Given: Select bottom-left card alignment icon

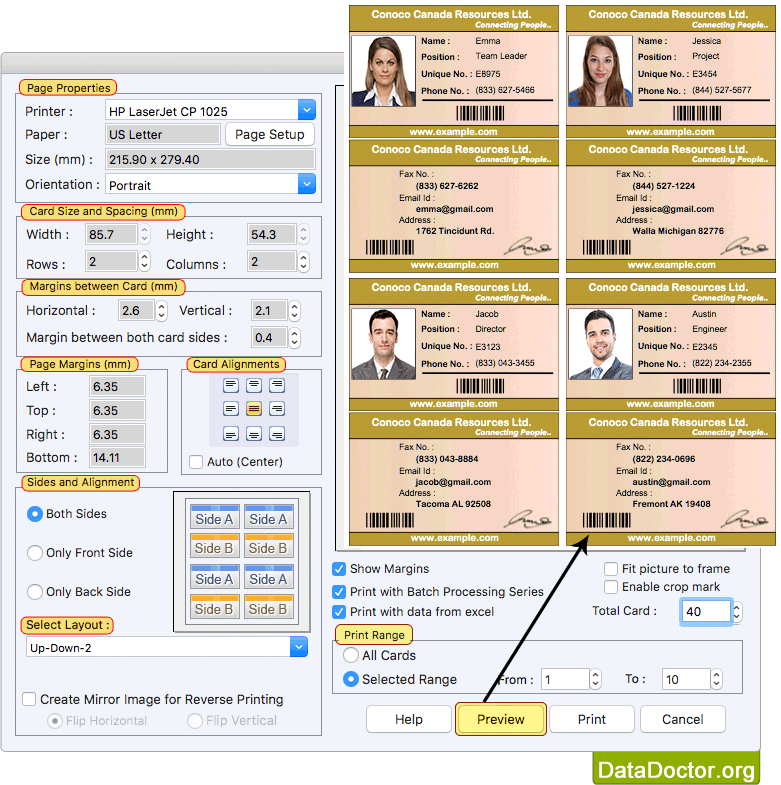Looking at the screenshot, I should coord(231,434).
